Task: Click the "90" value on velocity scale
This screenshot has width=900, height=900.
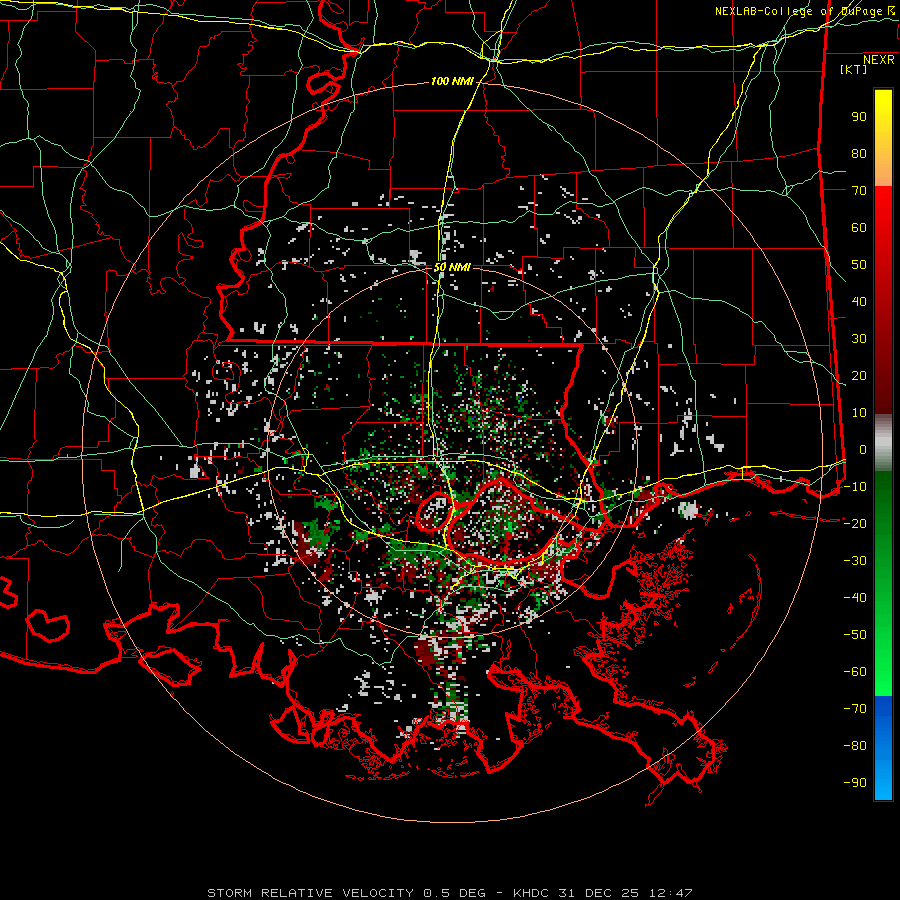Action: pos(859,117)
